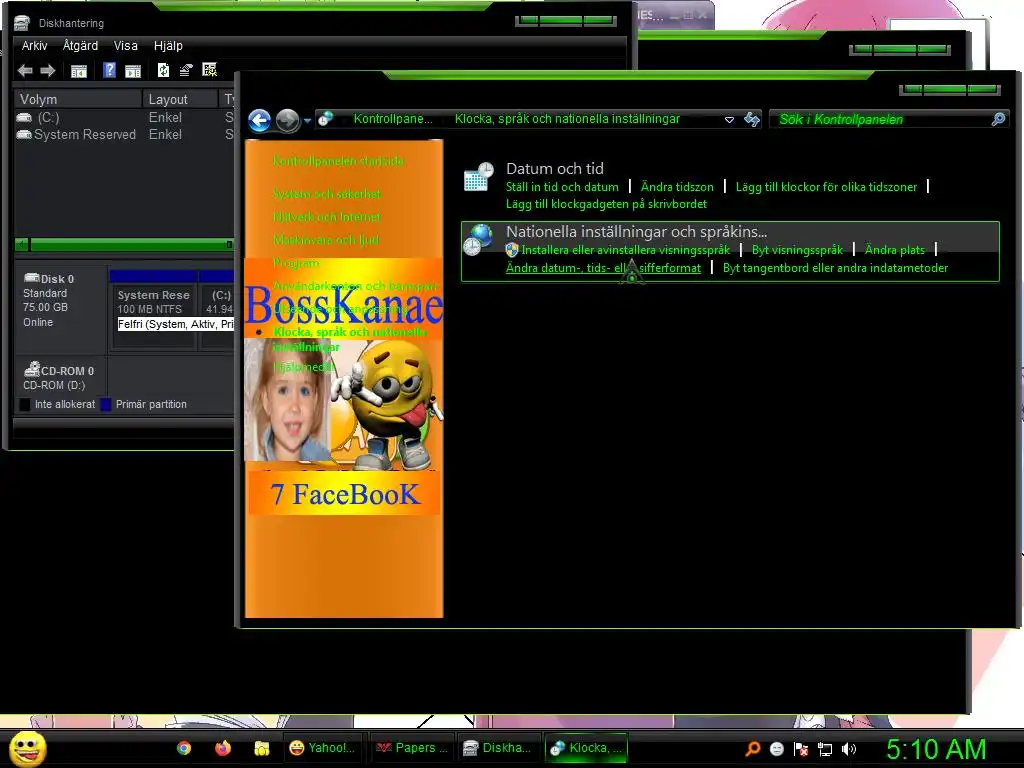Click the flag Action Center tray icon
The height and width of the screenshot is (768, 1024).
801,749
